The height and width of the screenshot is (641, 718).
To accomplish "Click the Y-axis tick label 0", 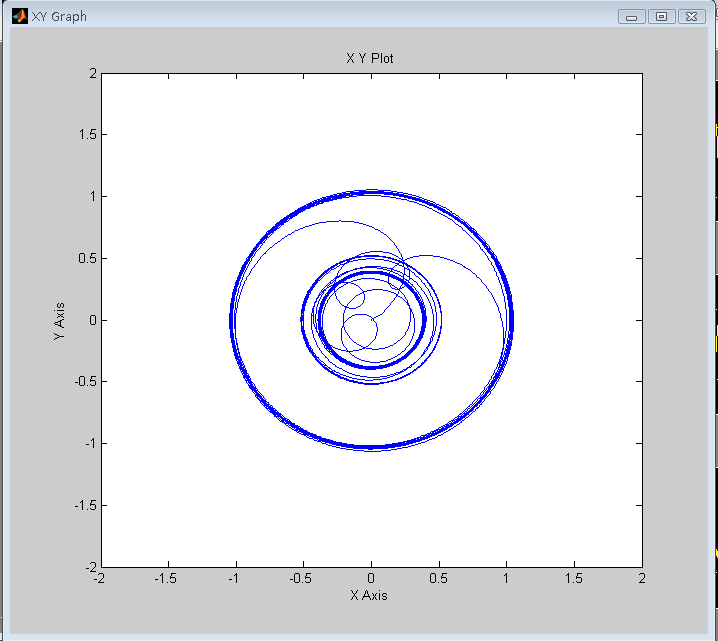I will tap(93, 320).
